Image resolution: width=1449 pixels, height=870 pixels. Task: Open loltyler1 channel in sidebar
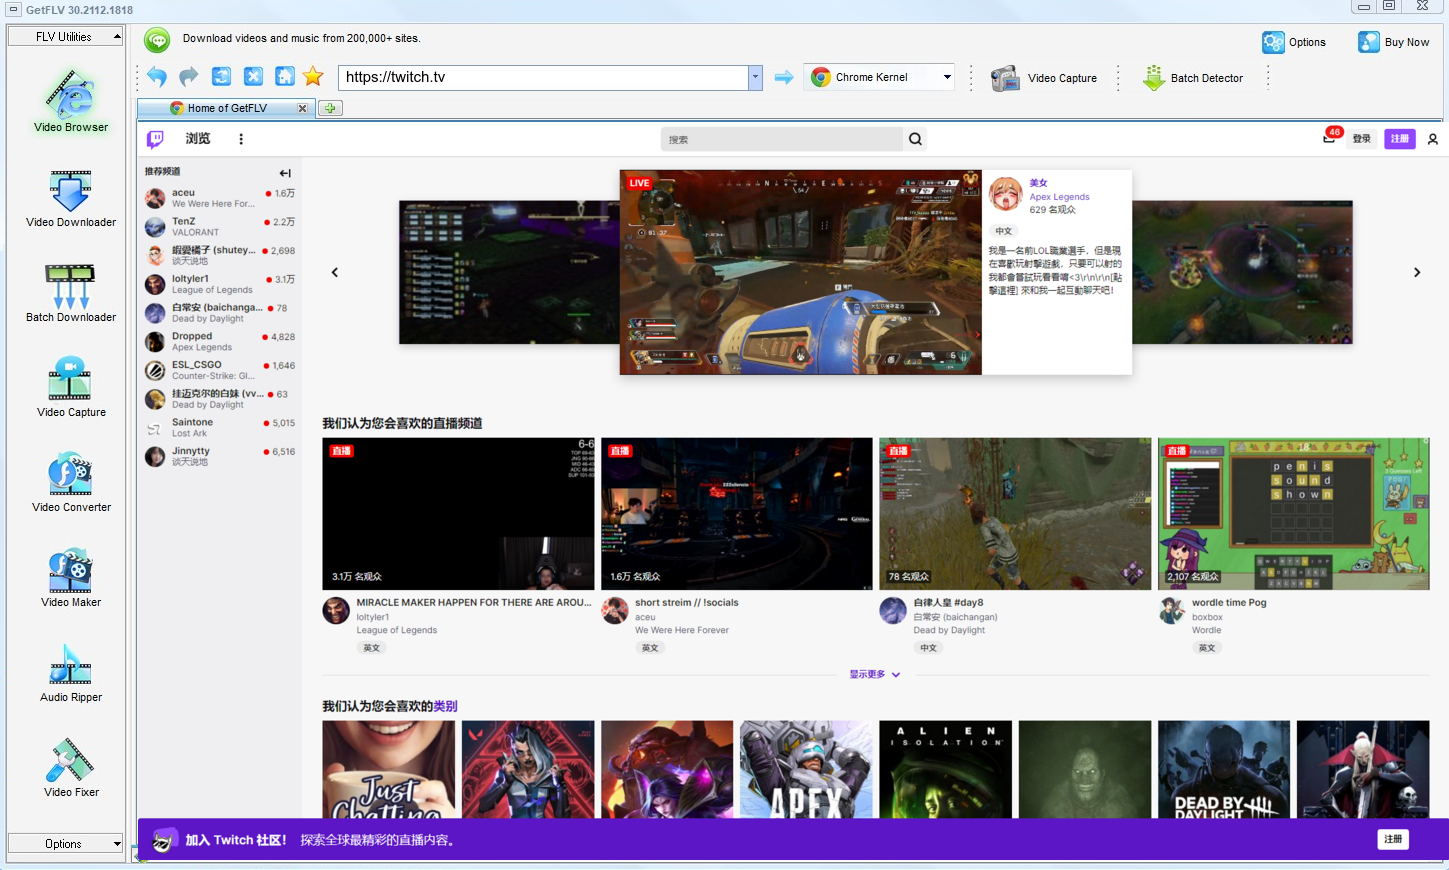(220, 284)
